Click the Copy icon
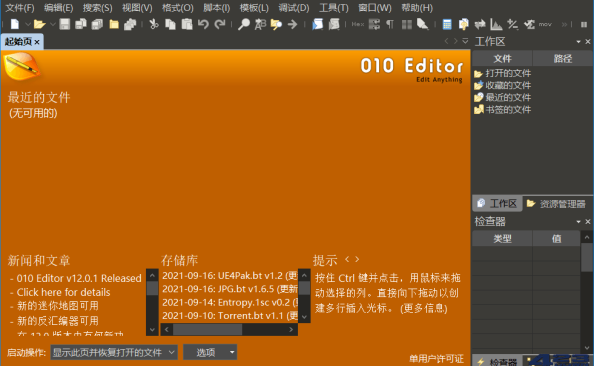Image resolution: width=594 pixels, height=366 pixels. pos(170,24)
